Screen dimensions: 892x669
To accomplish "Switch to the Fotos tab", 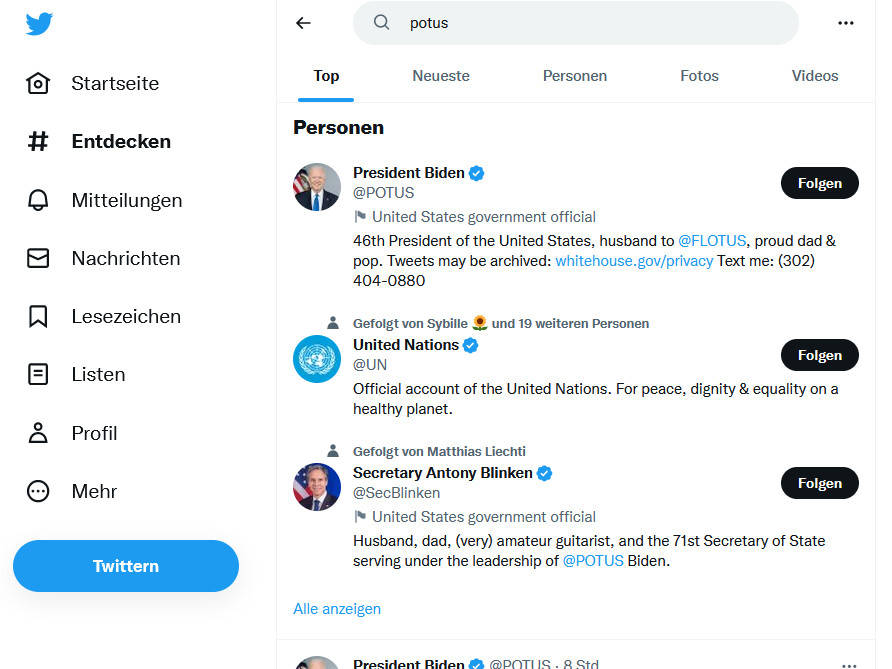I will point(699,76).
